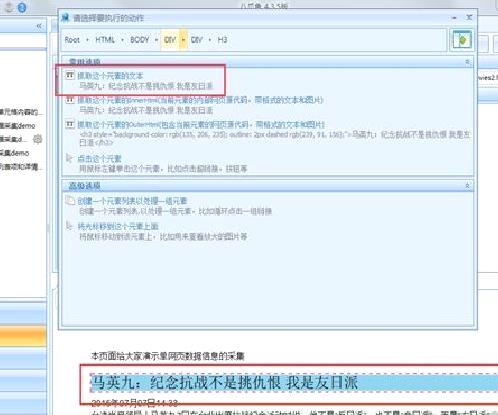This screenshot has height=415, width=498.
Task: Choose create an element list option
Action: pyautogui.click(x=132, y=201)
